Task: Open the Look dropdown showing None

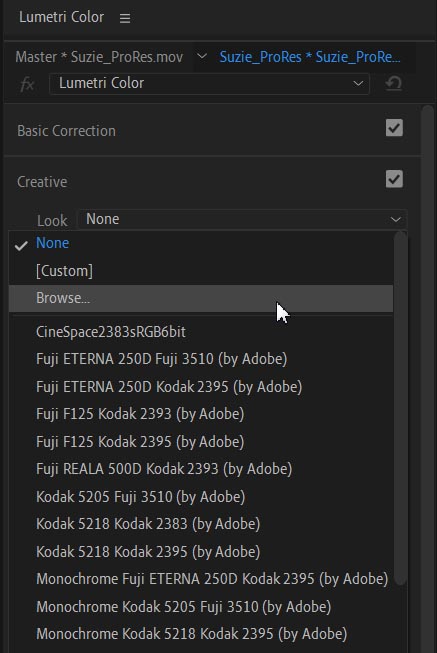Action: tap(242, 219)
